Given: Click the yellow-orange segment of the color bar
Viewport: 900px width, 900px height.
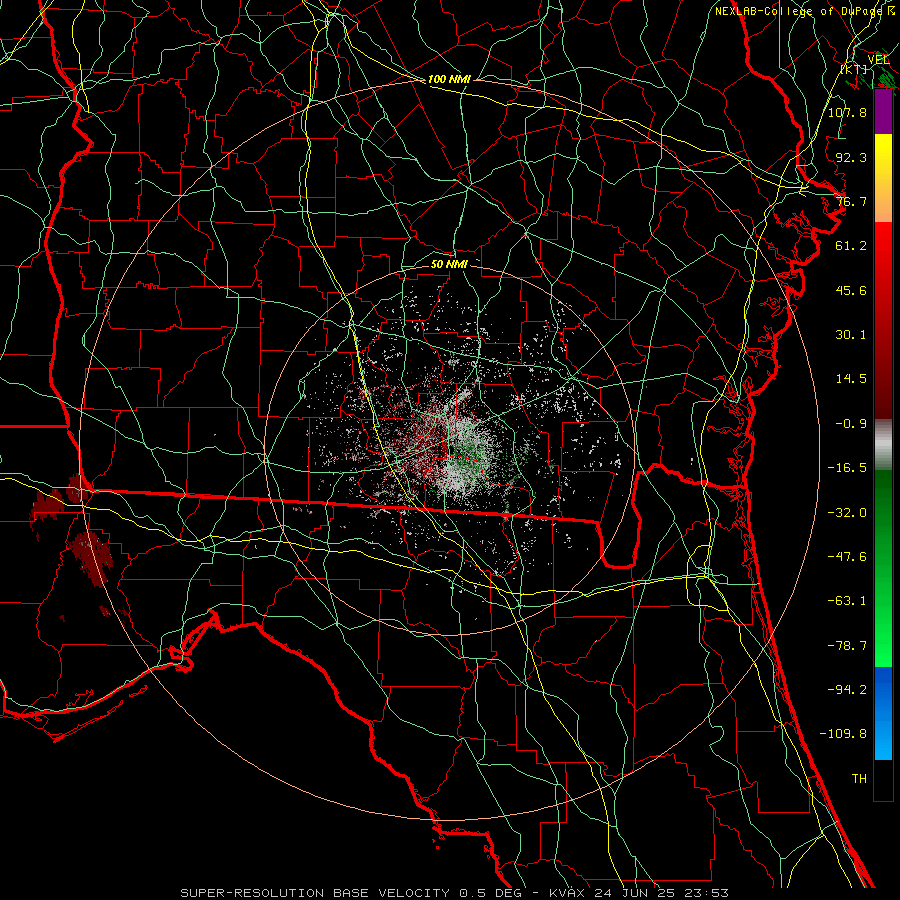Looking at the screenshot, I should tap(883, 178).
